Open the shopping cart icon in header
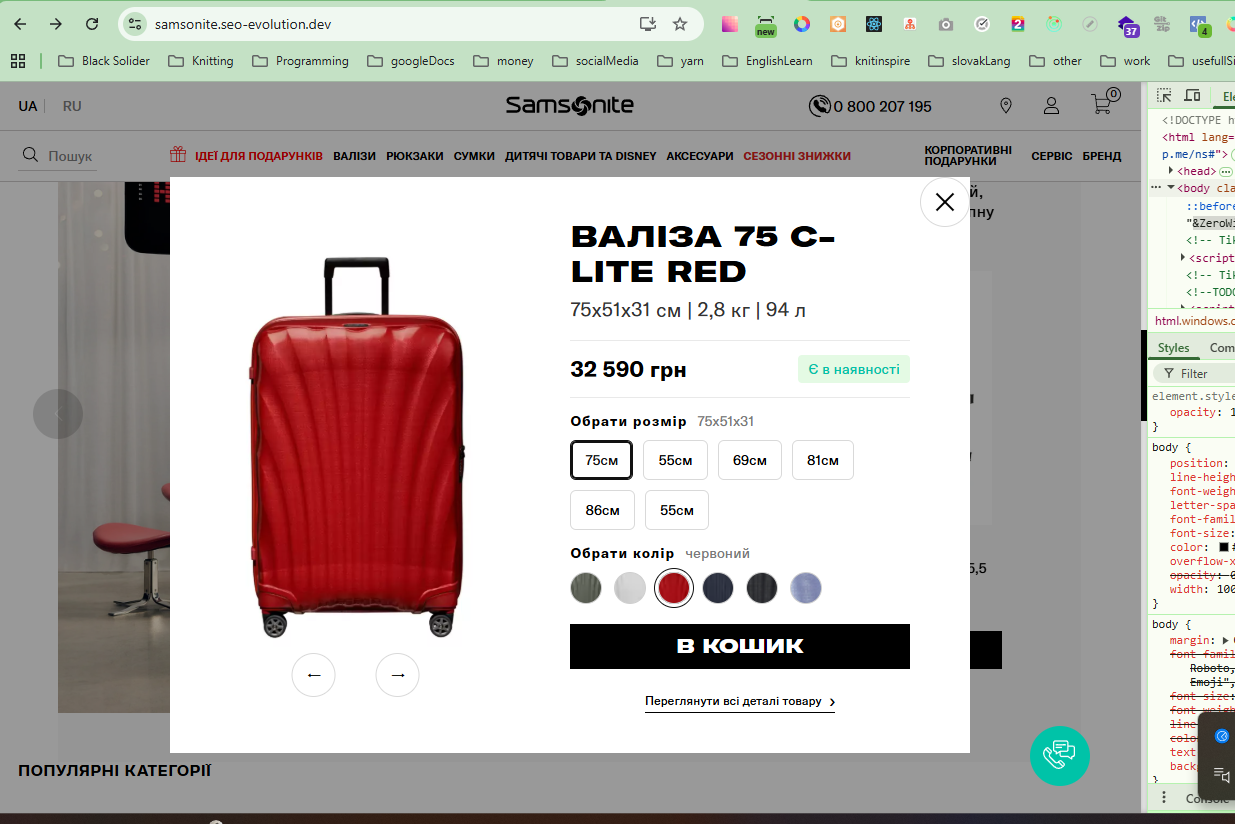The height and width of the screenshot is (824, 1235). [1104, 104]
